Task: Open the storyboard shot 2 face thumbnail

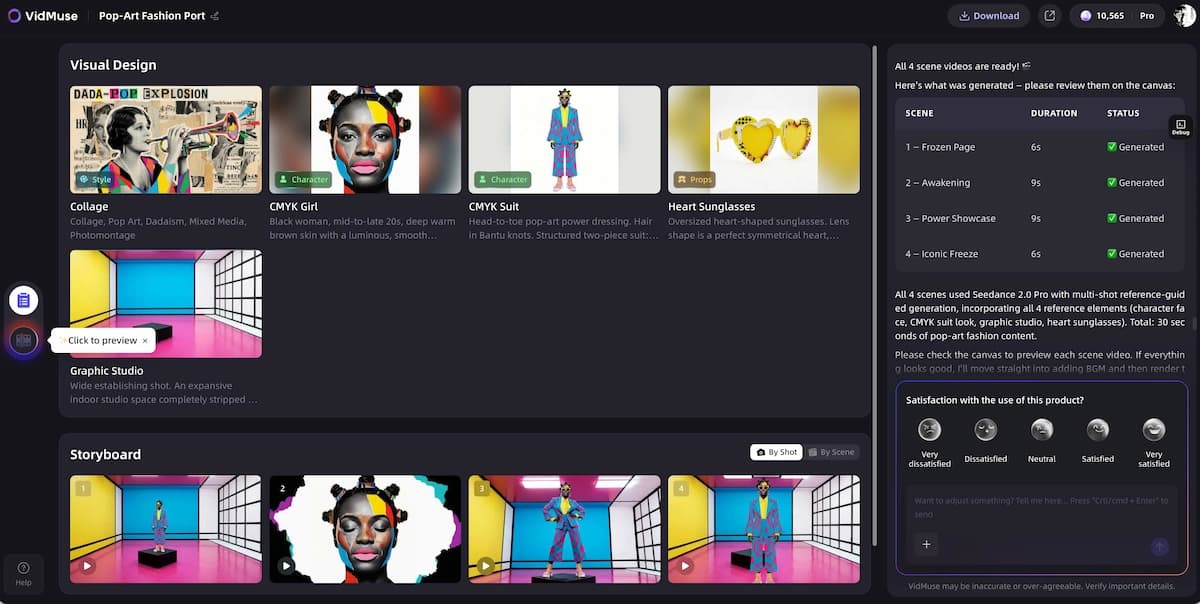Action: [365, 529]
